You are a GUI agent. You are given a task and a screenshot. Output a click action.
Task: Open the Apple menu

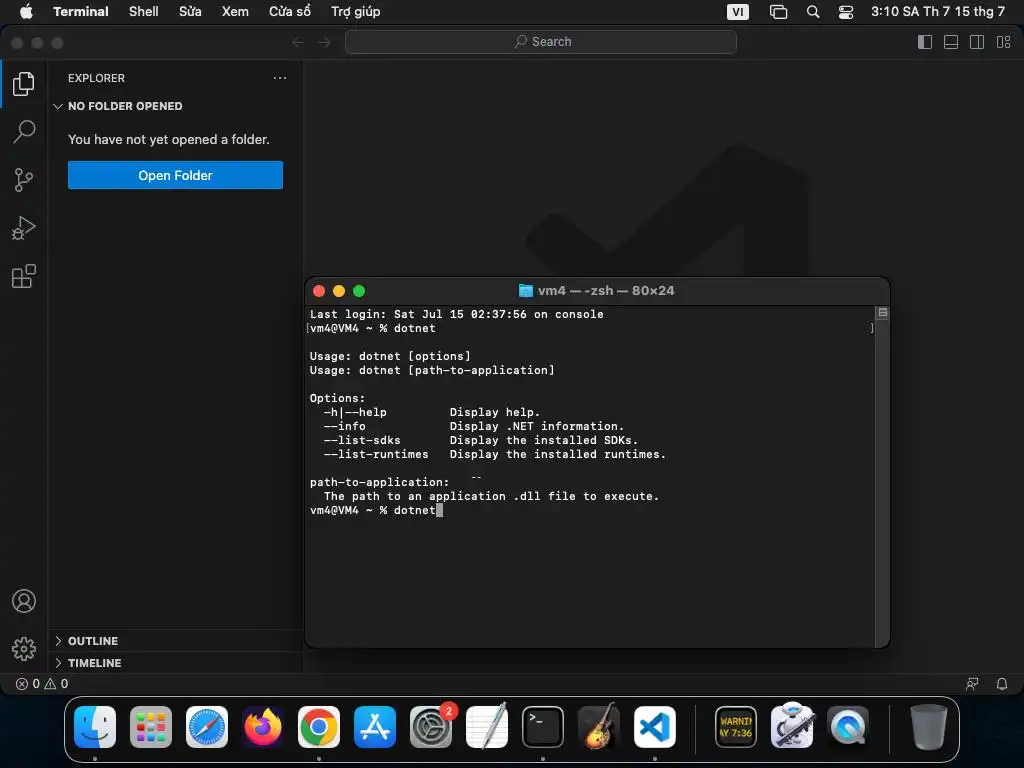[26, 11]
